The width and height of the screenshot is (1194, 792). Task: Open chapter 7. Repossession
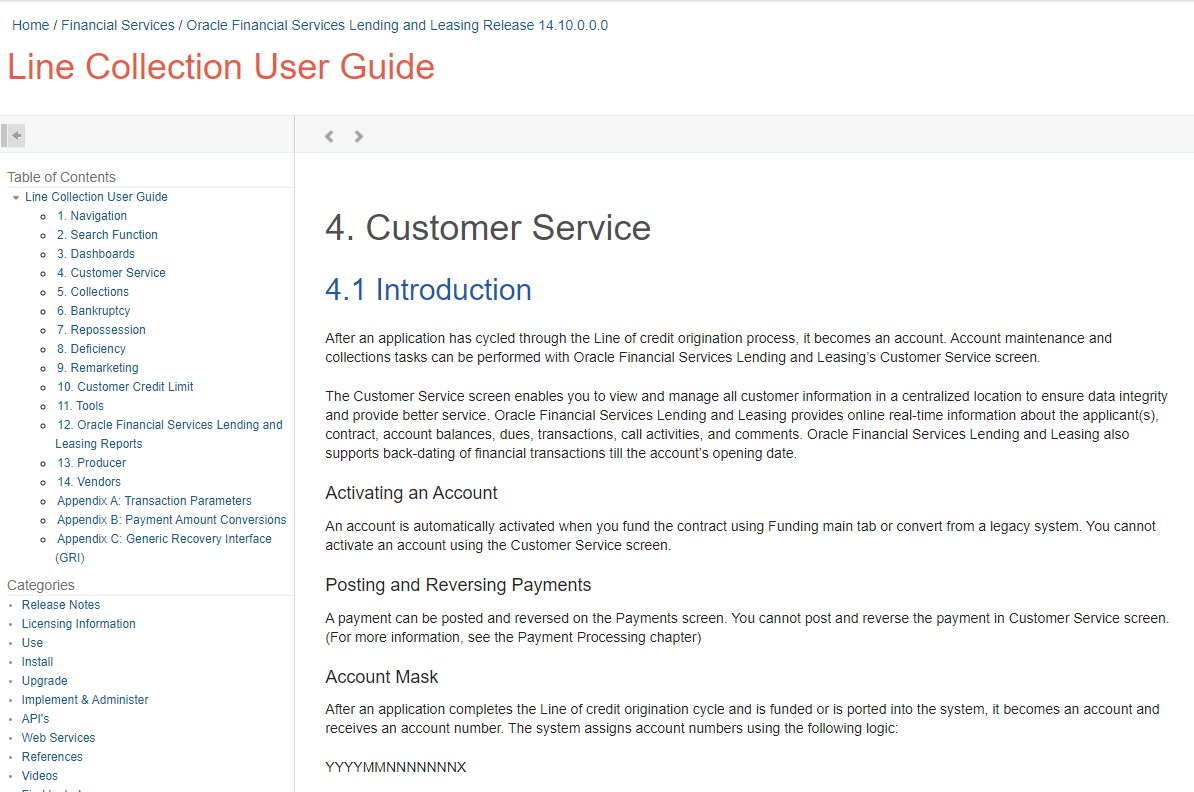coord(101,330)
